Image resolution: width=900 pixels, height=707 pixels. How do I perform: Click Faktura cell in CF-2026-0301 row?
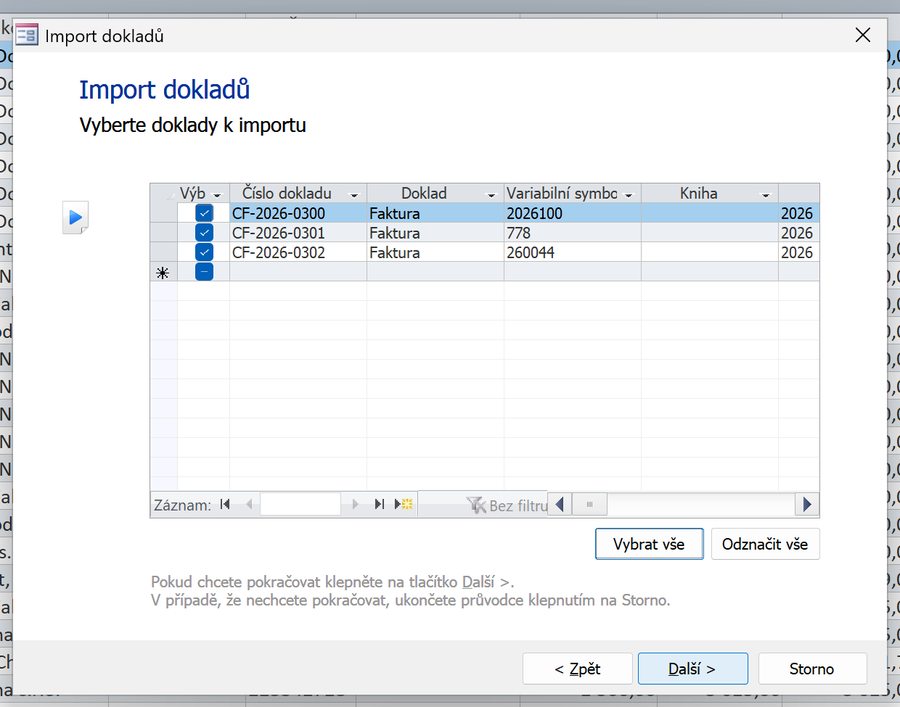point(435,233)
